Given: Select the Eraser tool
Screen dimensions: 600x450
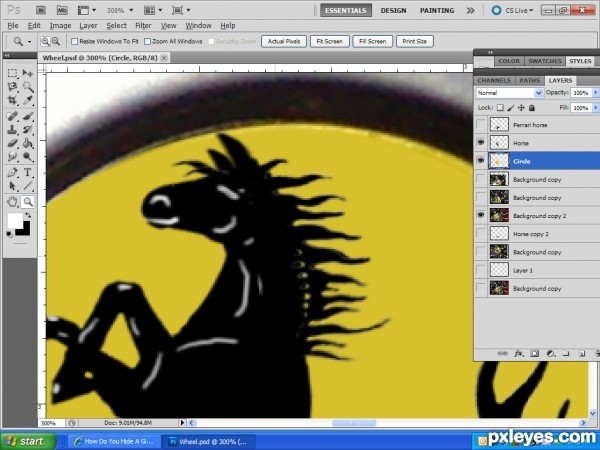Looking at the screenshot, I should tap(13, 143).
